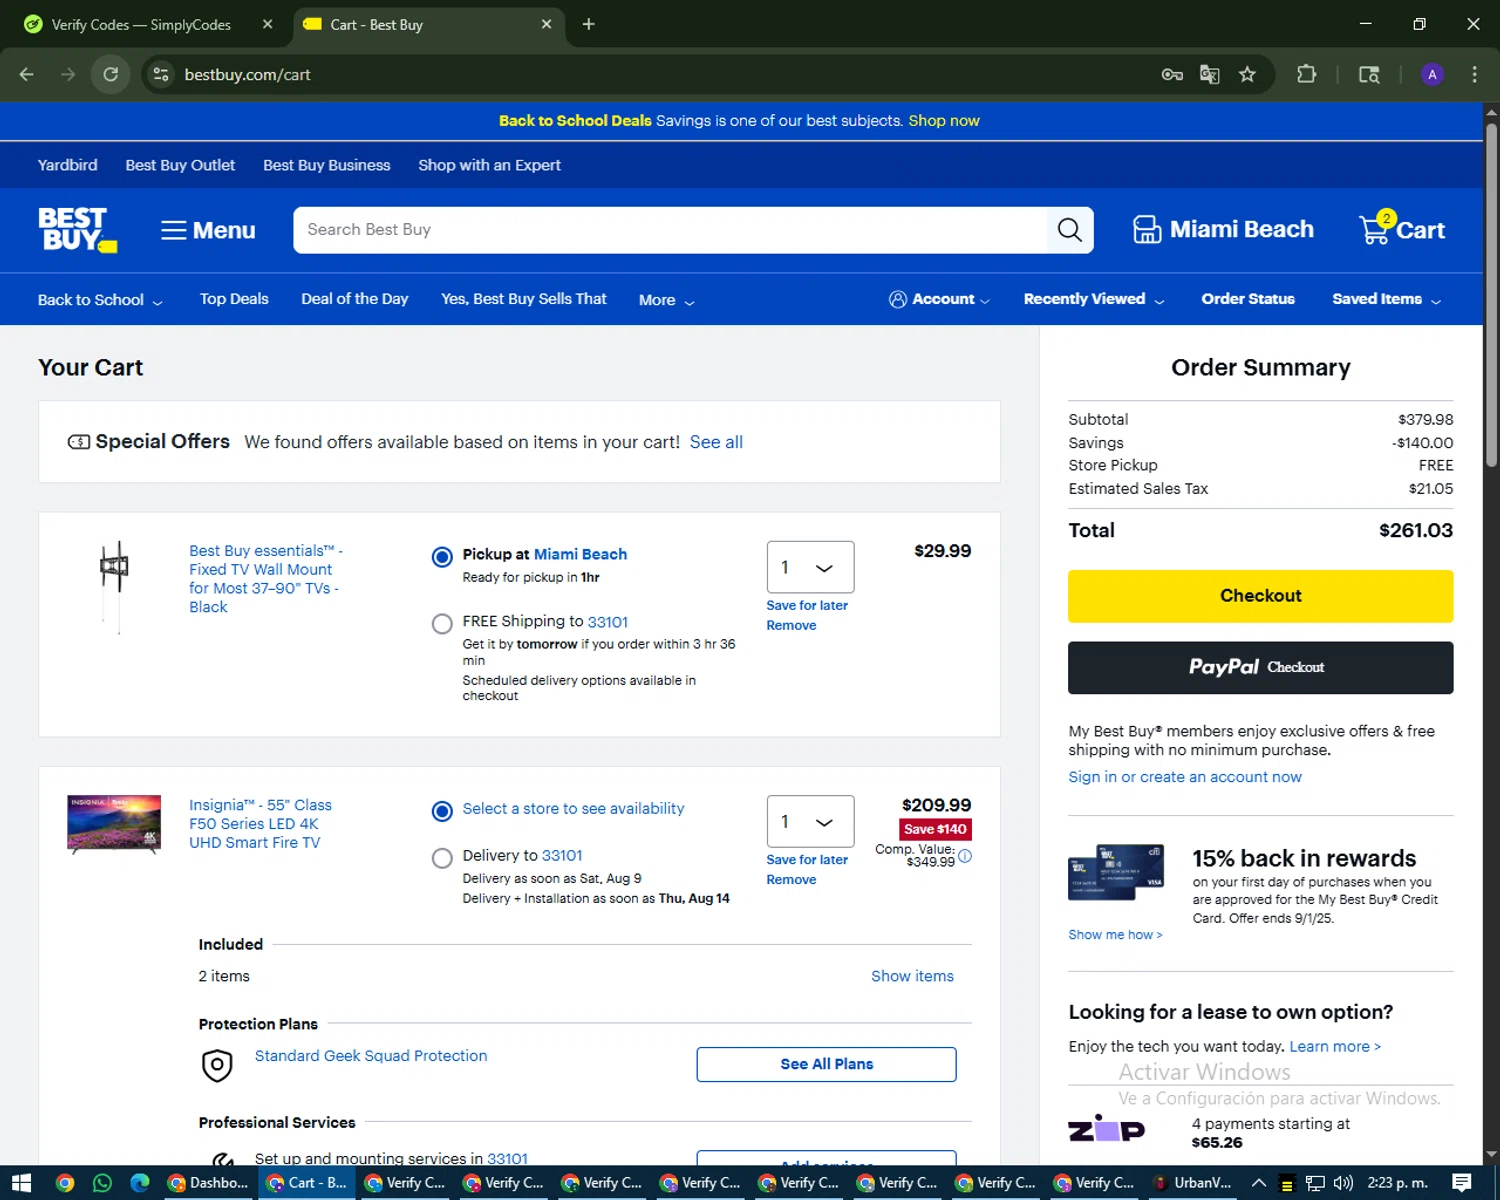Pay with PayPal Checkout button
This screenshot has height=1200, width=1500.
pyautogui.click(x=1260, y=667)
